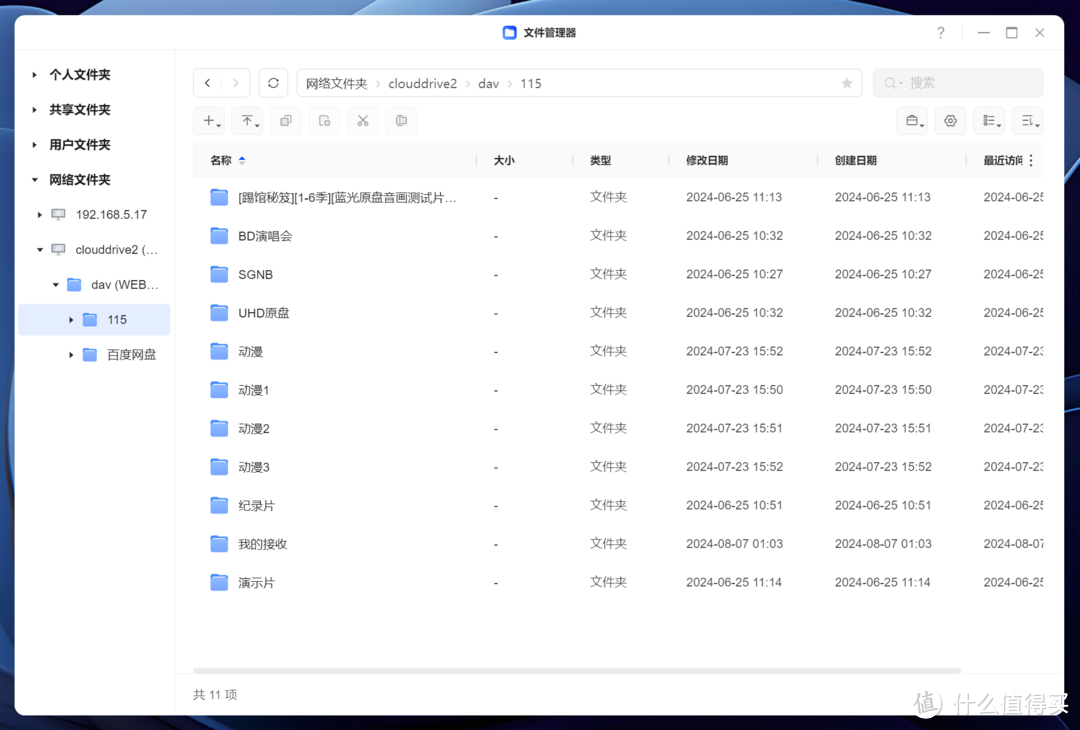
Task: Expand the 百度网盘 folder in sidebar
Action: 70,354
